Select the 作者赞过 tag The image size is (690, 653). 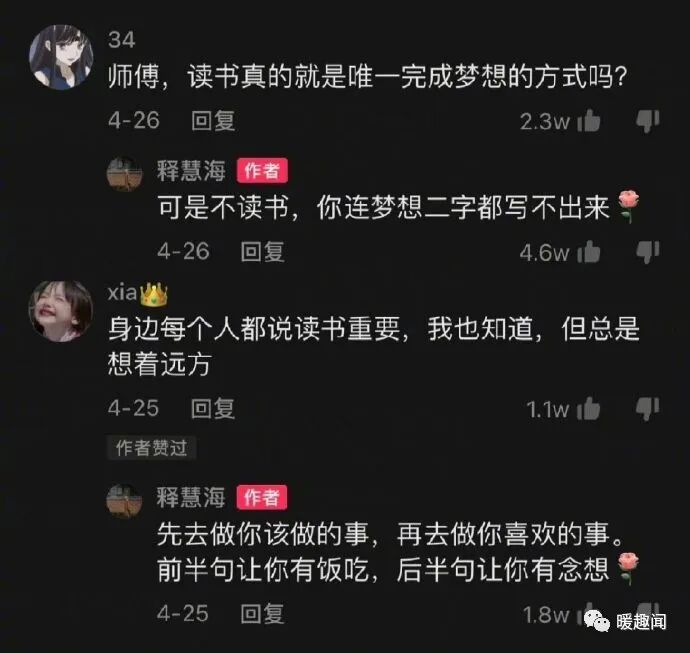151,448
